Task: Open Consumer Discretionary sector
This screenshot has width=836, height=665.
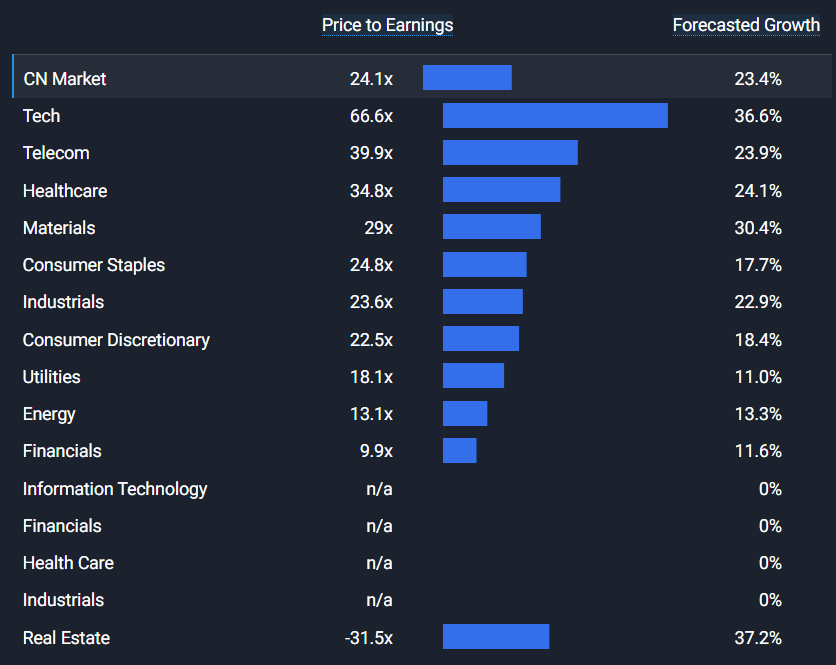Action: click(116, 340)
